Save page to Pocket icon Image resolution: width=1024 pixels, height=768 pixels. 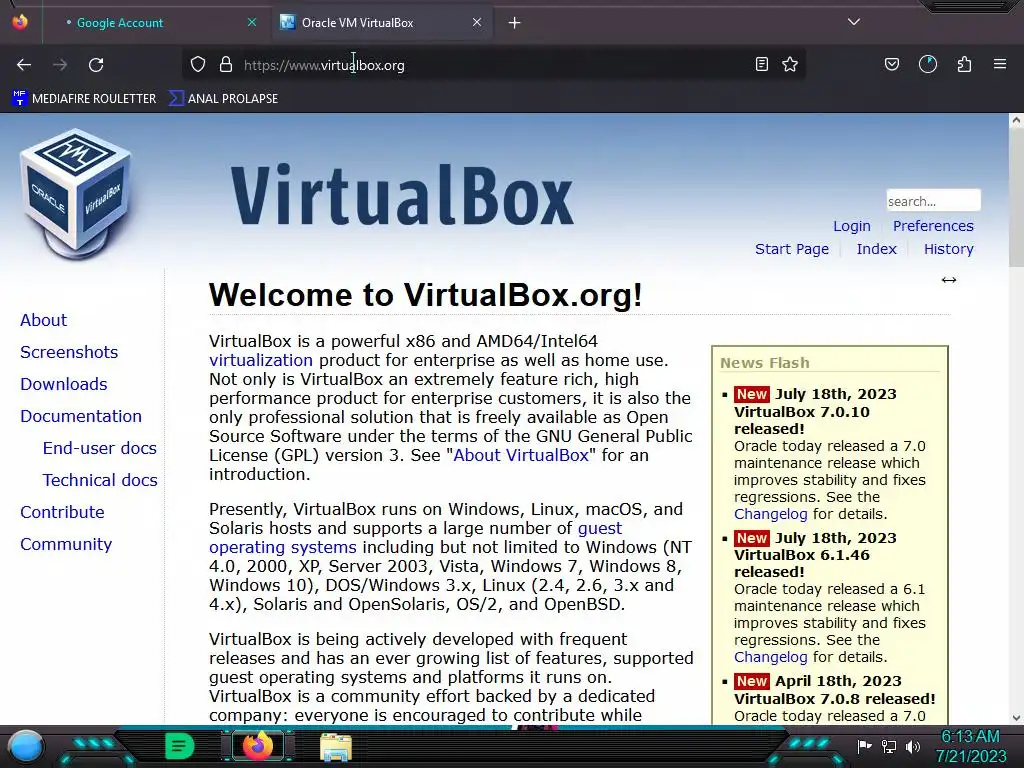click(x=892, y=64)
